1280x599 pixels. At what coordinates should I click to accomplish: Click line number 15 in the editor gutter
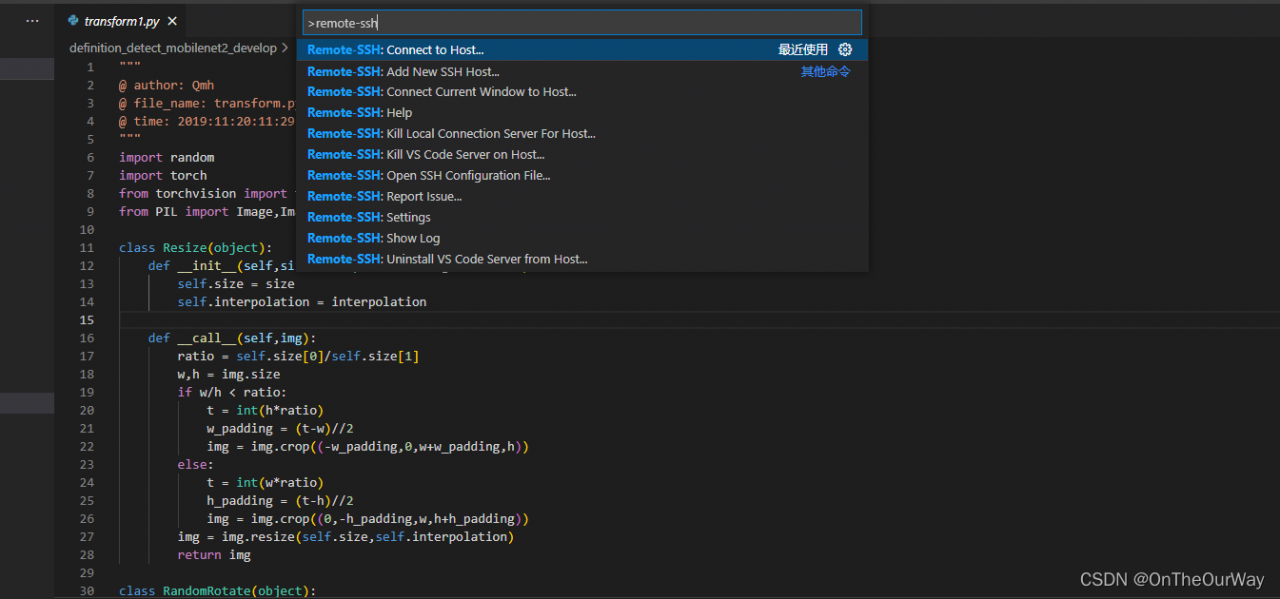(88, 320)
